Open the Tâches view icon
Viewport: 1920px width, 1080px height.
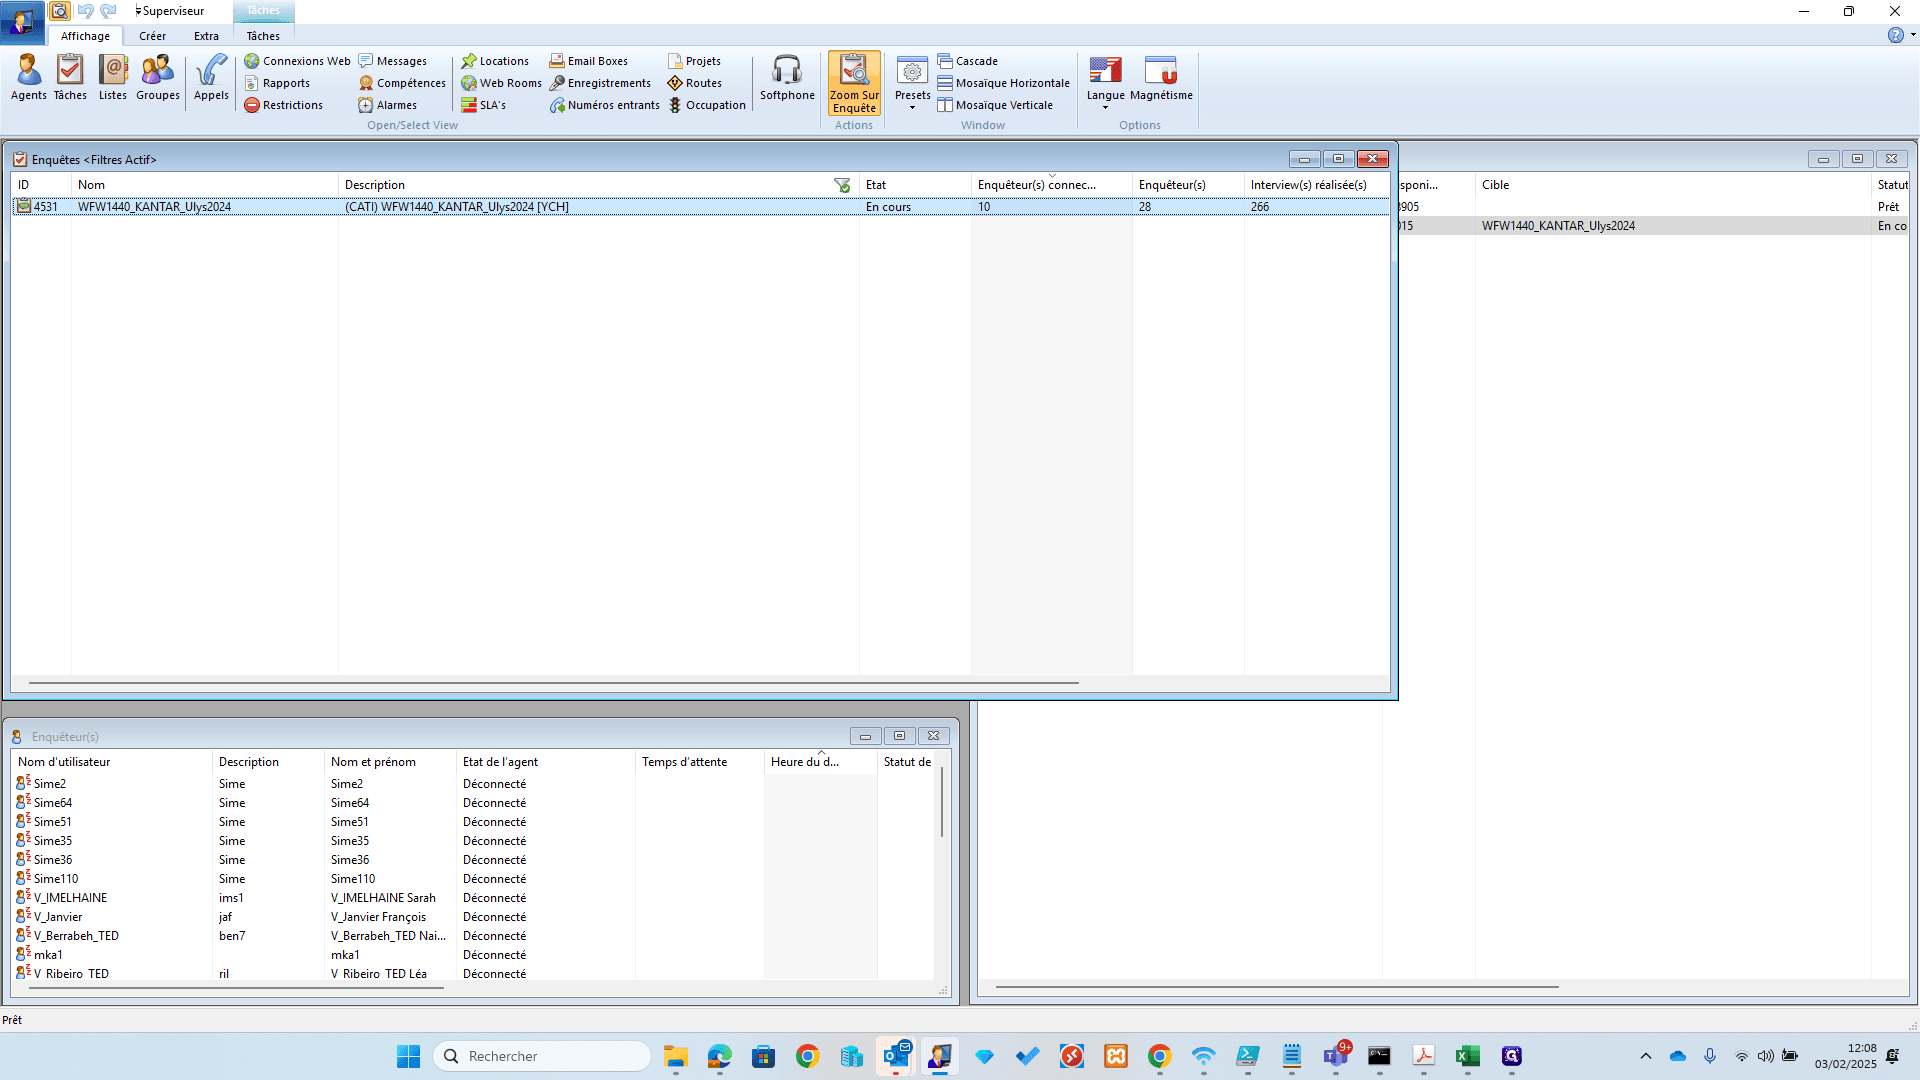click(70, 78)
